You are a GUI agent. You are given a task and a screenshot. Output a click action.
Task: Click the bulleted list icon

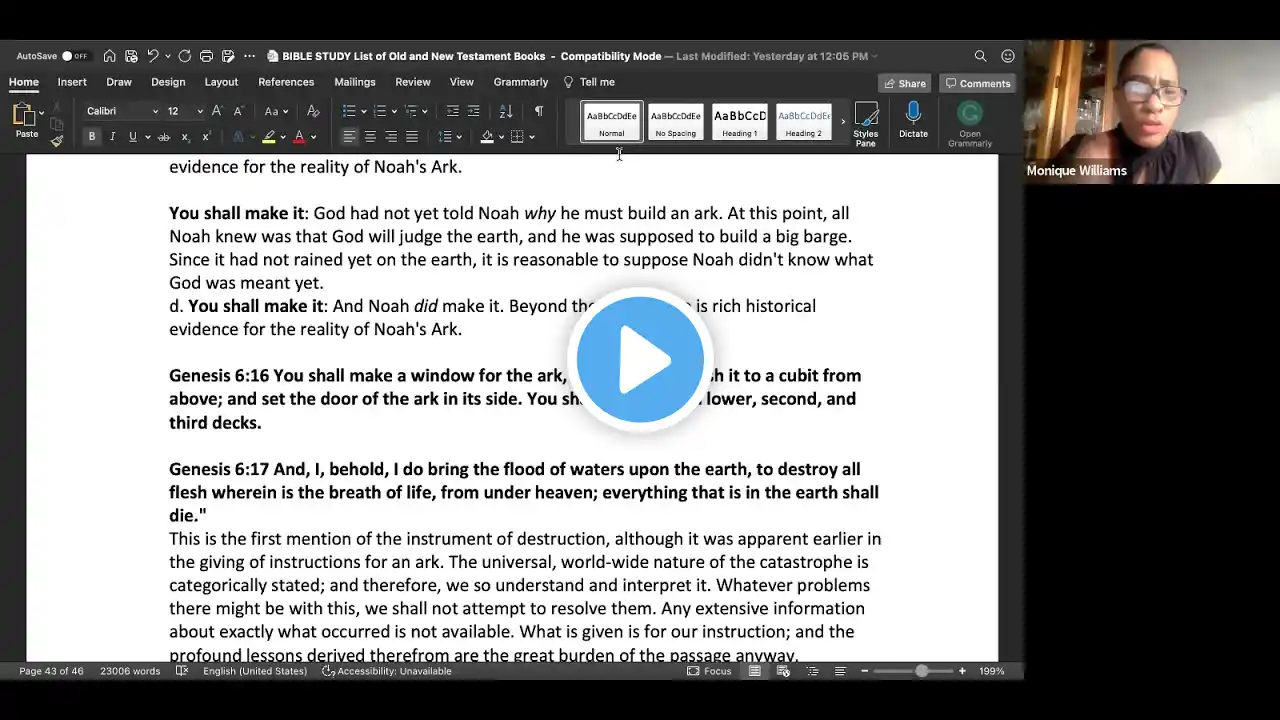click(349, 111)
